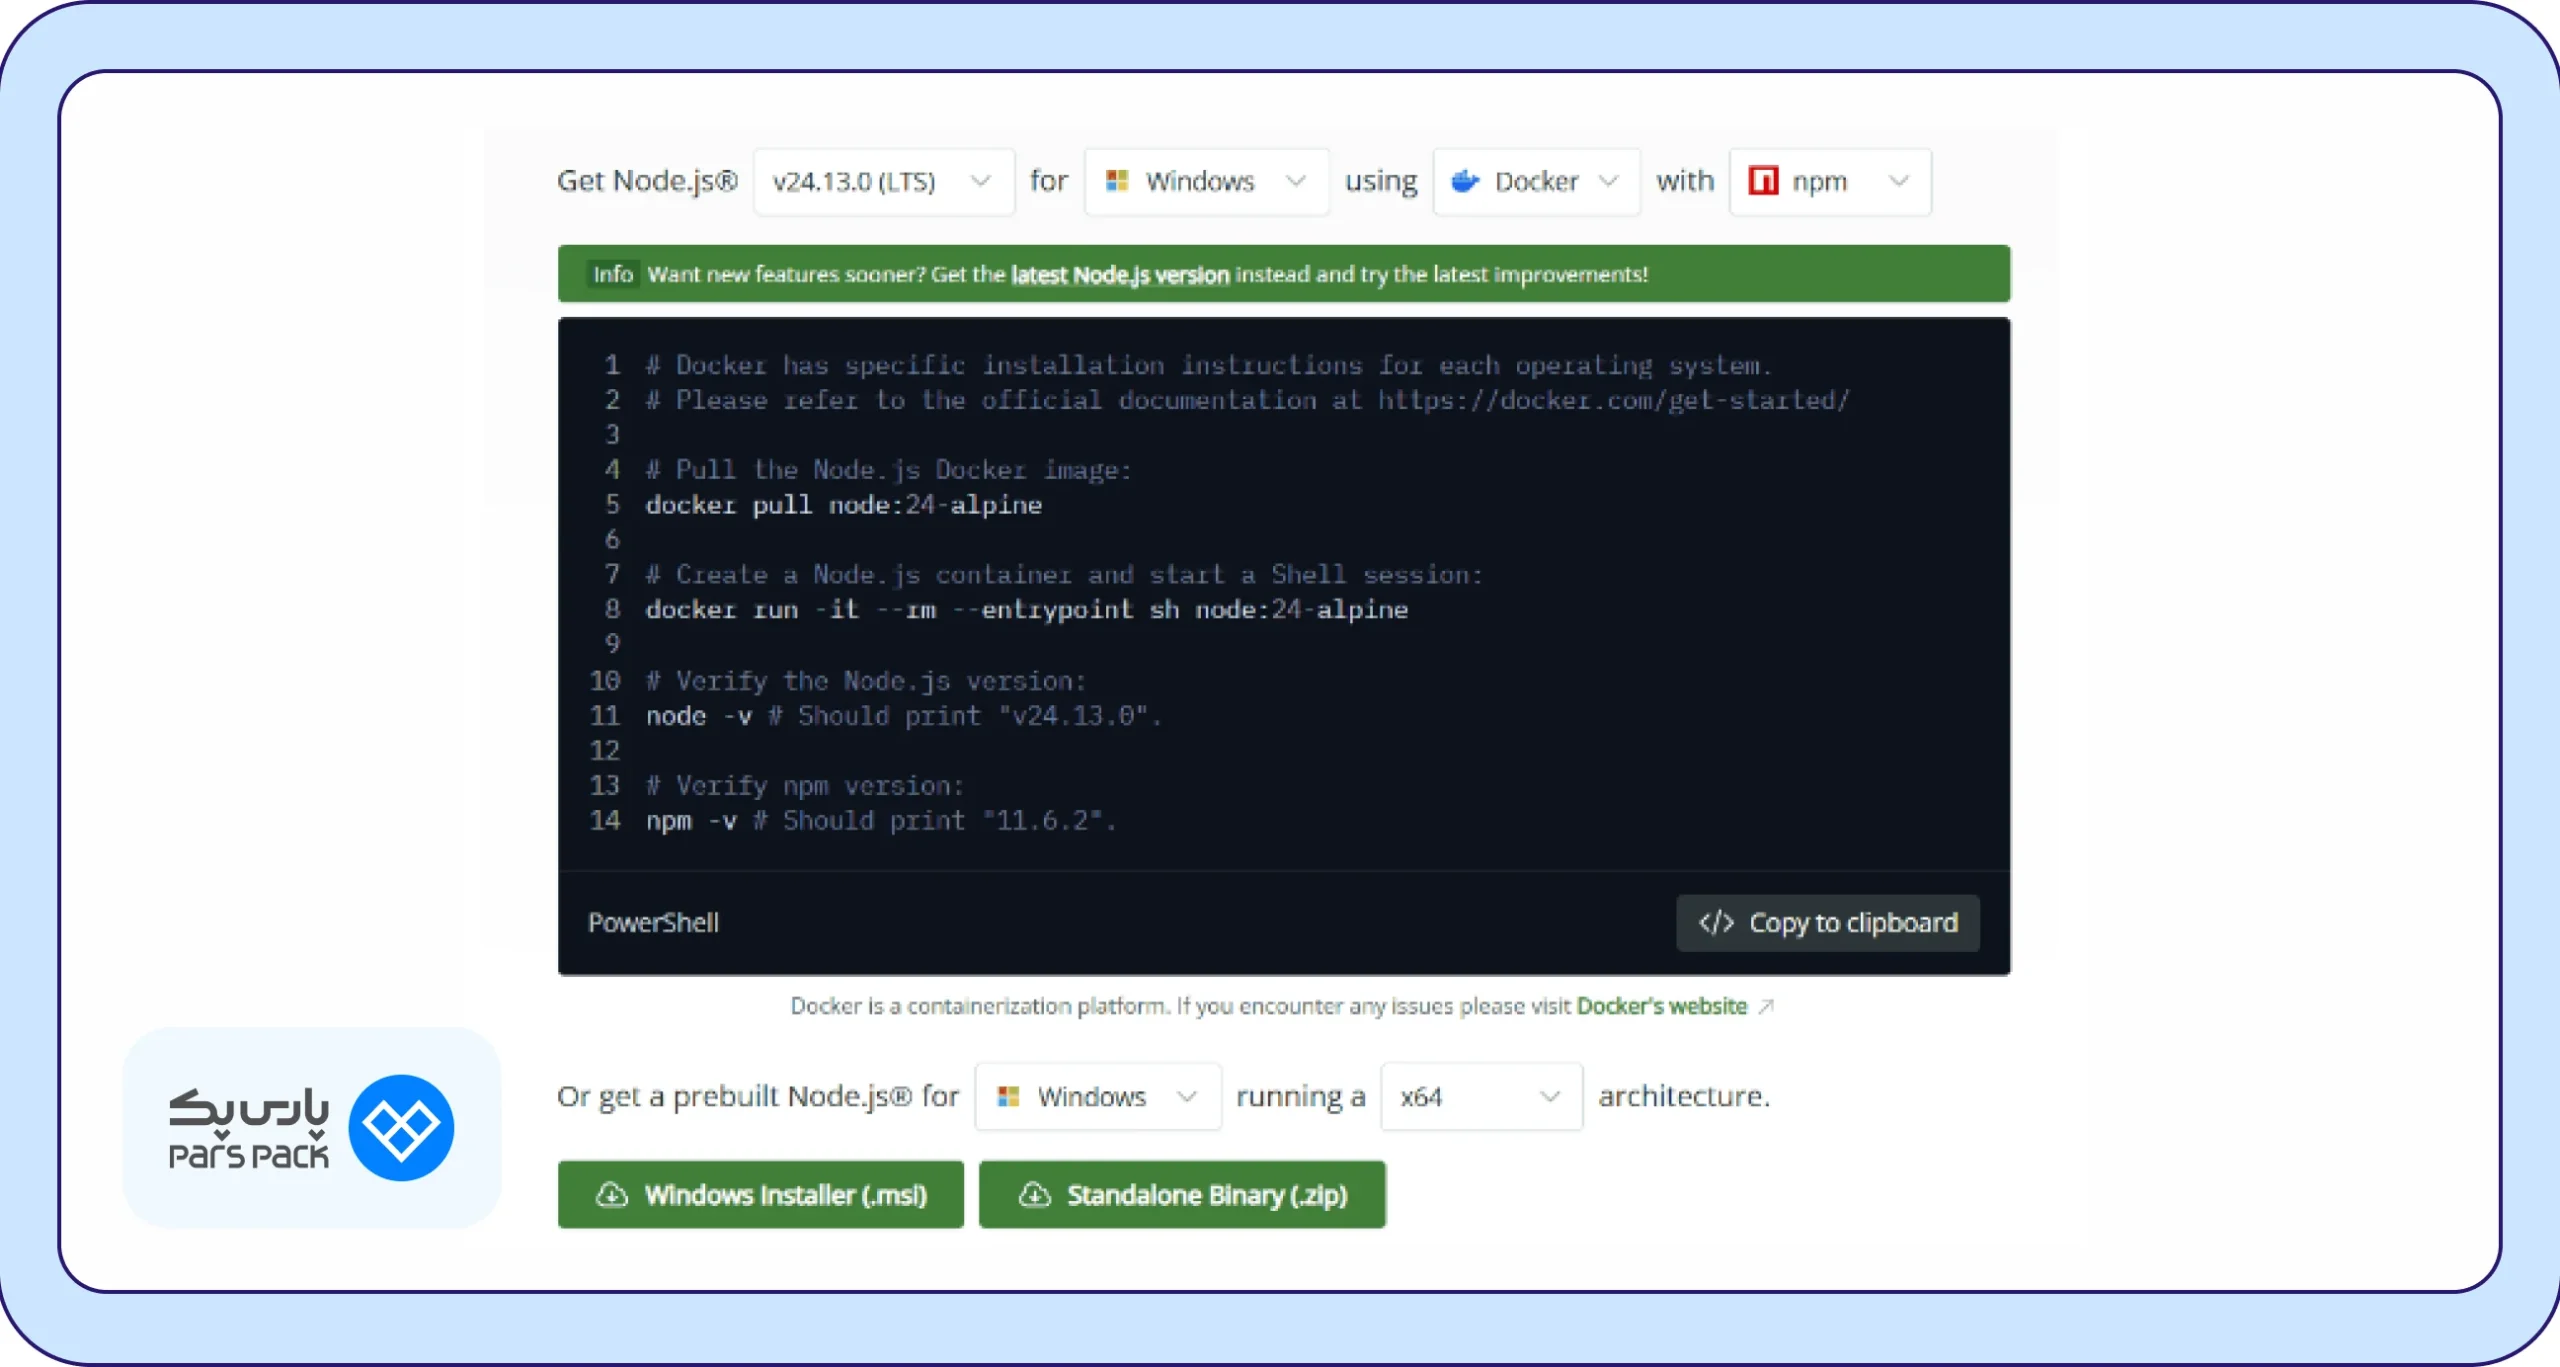Open the x64 architecture dropdown
Viewport: 2560px width, 1367px height.
coord(1481,1097)
